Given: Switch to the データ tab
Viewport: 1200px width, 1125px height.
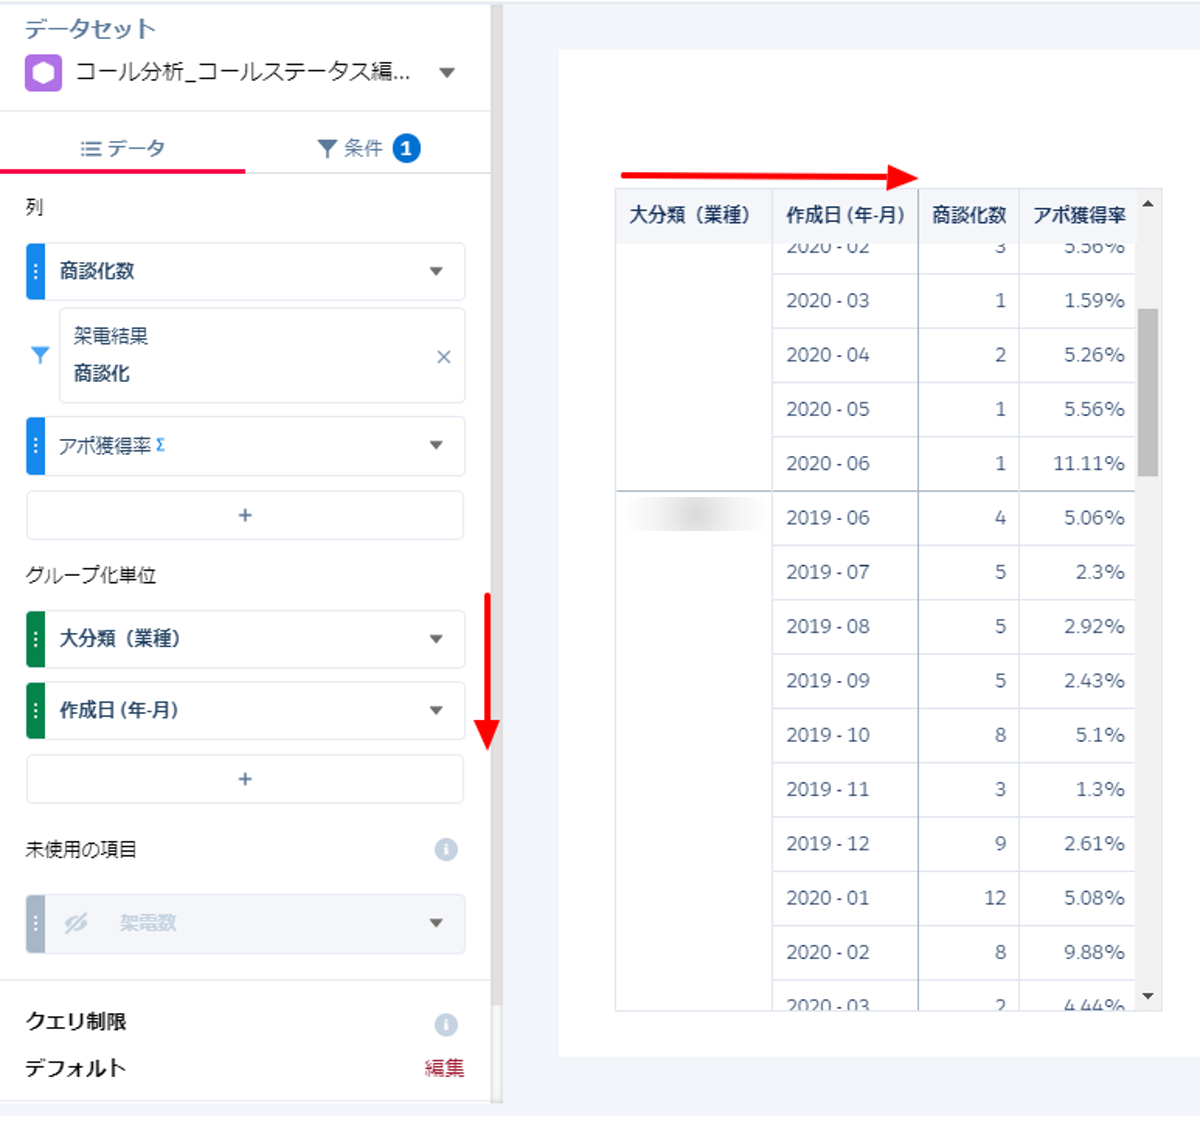Looking at the screenshot, I should point(122,149).
